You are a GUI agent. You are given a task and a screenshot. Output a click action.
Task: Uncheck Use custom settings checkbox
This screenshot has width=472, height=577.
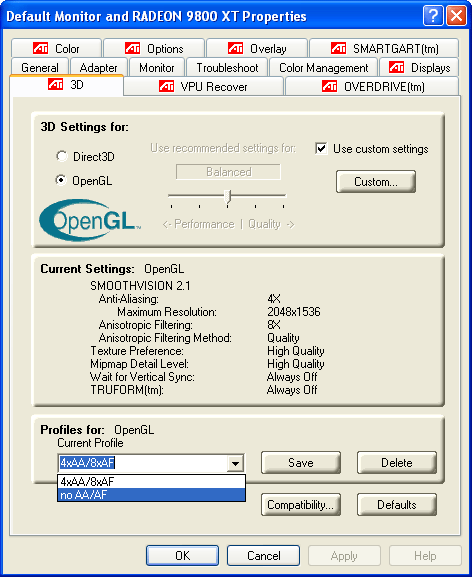click(321, 149)
